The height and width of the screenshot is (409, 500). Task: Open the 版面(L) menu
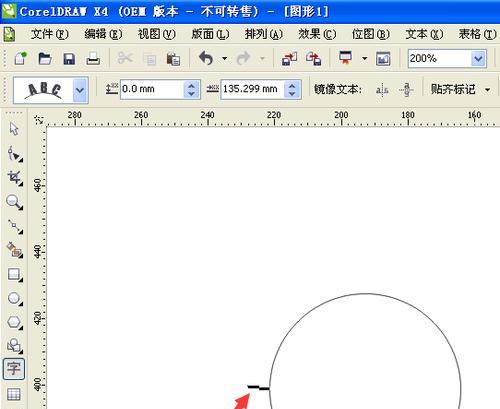(210, 34)
